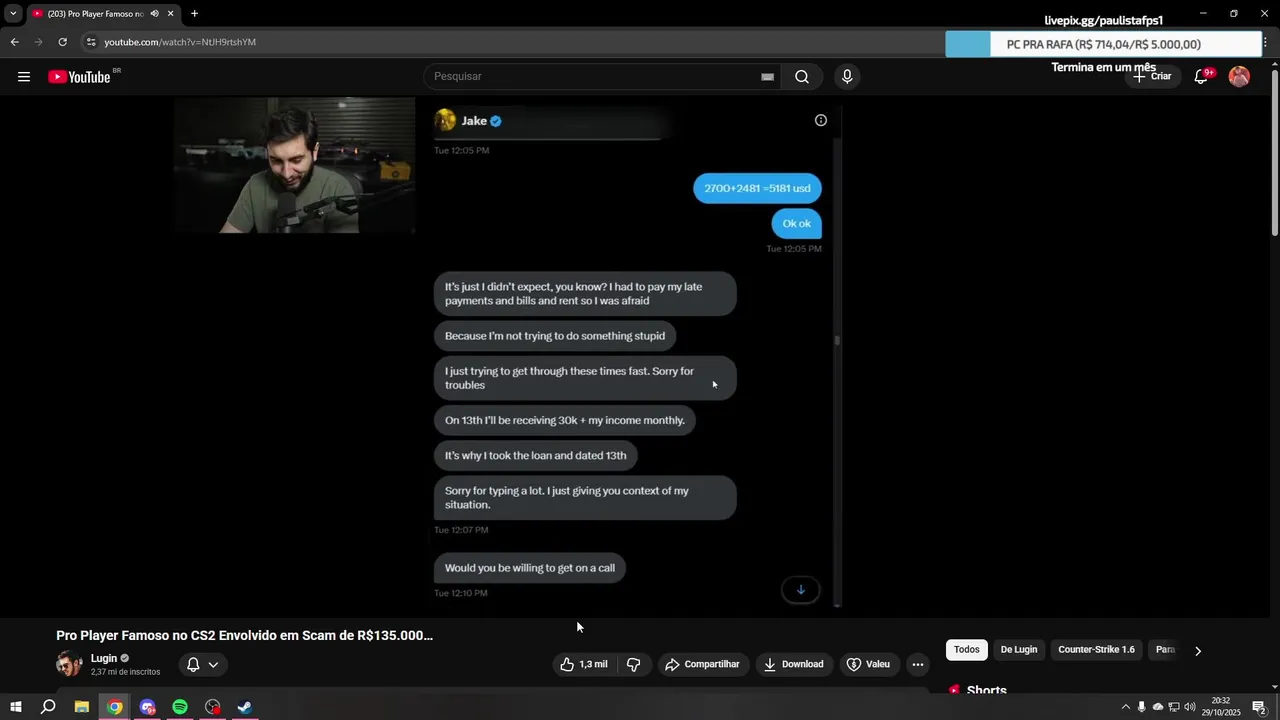Open the site info icon in the address bar
This screenshot has height=720, width=1280.
[x=91, y=42]
